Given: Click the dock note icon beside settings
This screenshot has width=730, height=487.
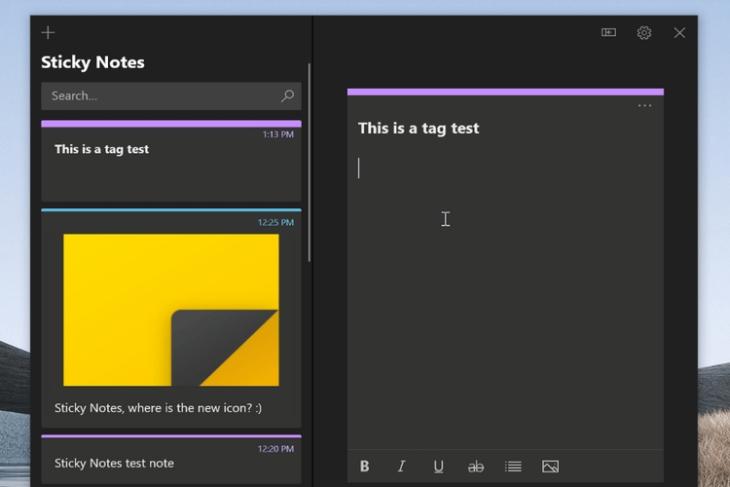Looking at the screenshot, I should [608, 32].
